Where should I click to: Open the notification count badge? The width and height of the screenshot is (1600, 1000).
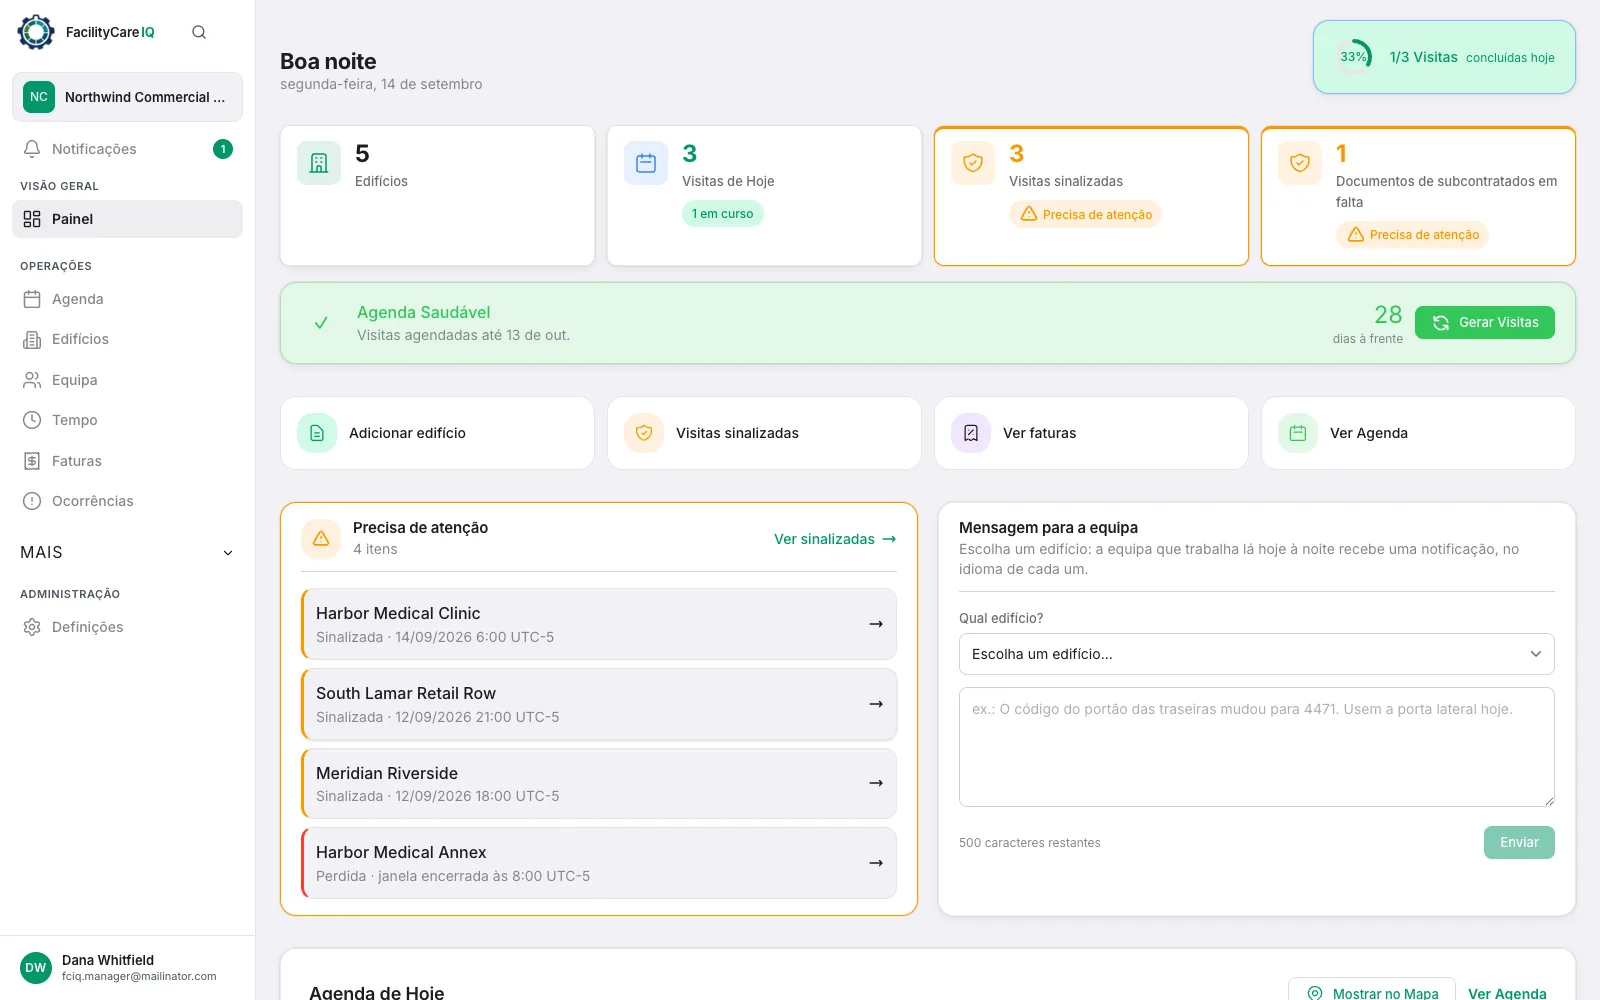223,149
